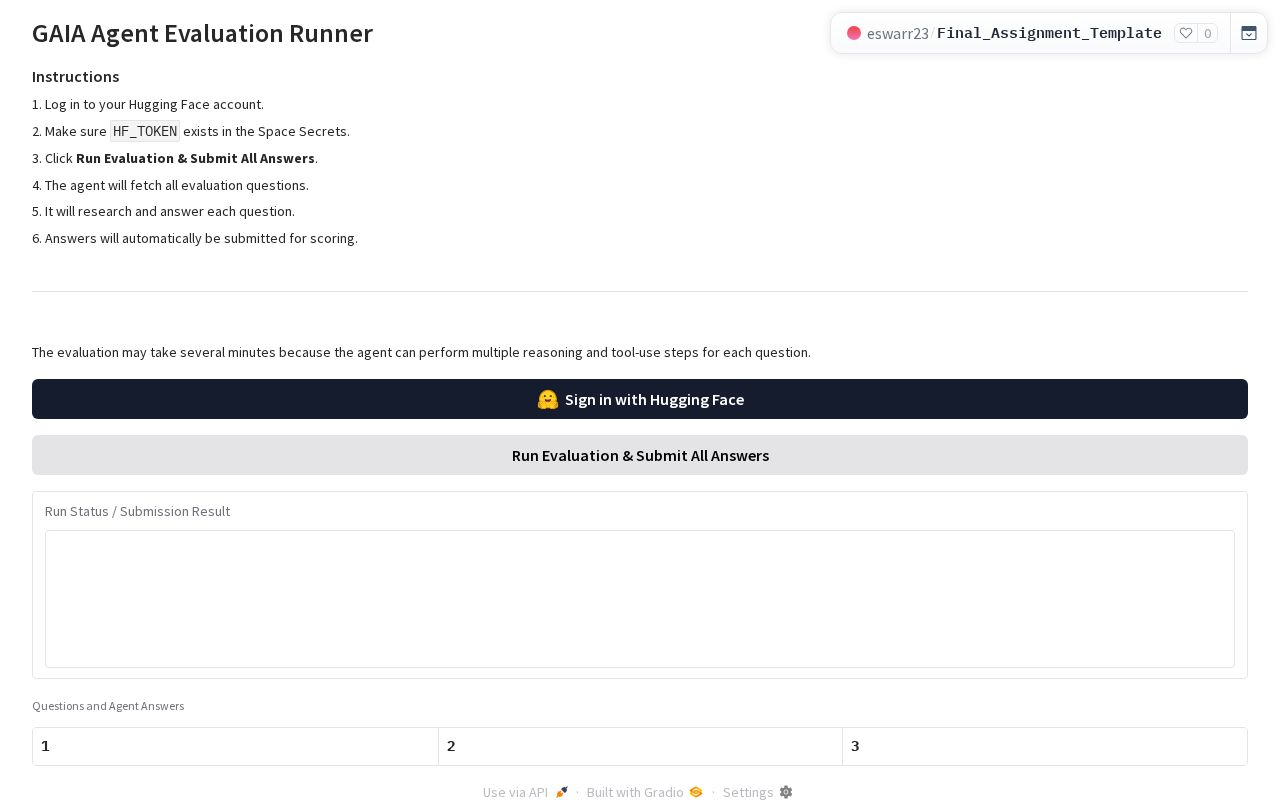Select column header 2 in answers table
This screenshot has height=800, width=1280.
tap(640, 746)
